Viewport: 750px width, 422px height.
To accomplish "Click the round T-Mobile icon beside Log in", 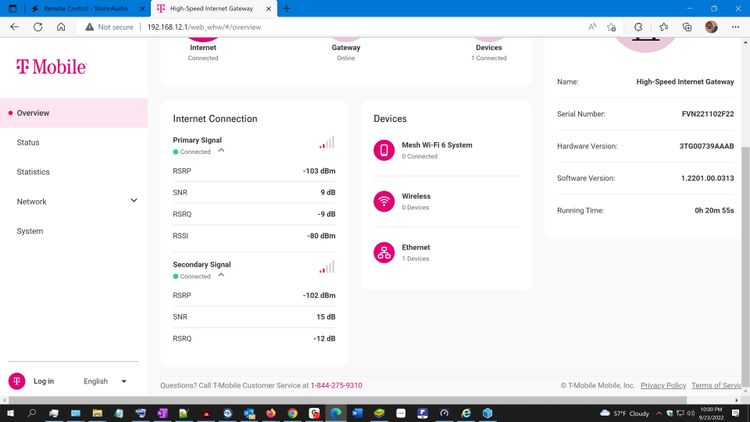I will [17, 381].
